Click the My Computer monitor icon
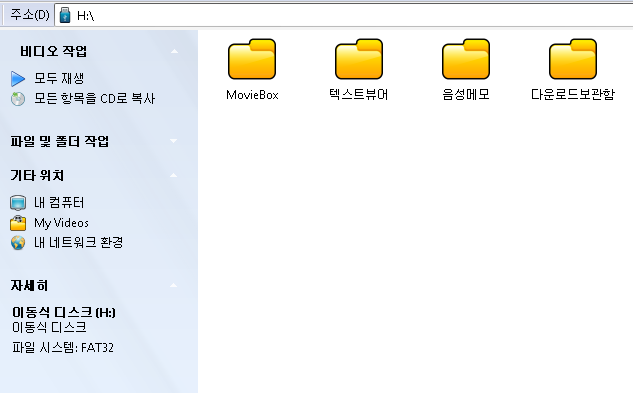The height and width of the screenshot is (393, 633). [18, 203]
